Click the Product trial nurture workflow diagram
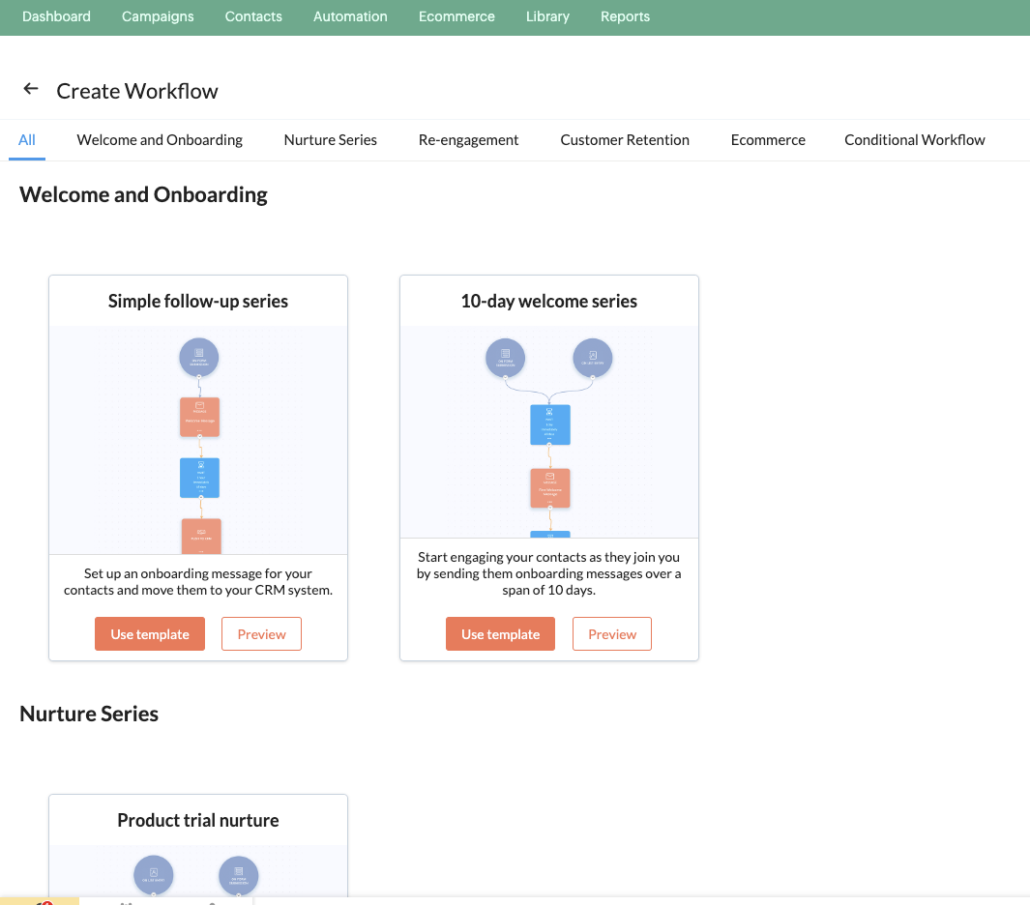Image resolution: width=1030 pixels, height=905 pixels. pos(198,870)
